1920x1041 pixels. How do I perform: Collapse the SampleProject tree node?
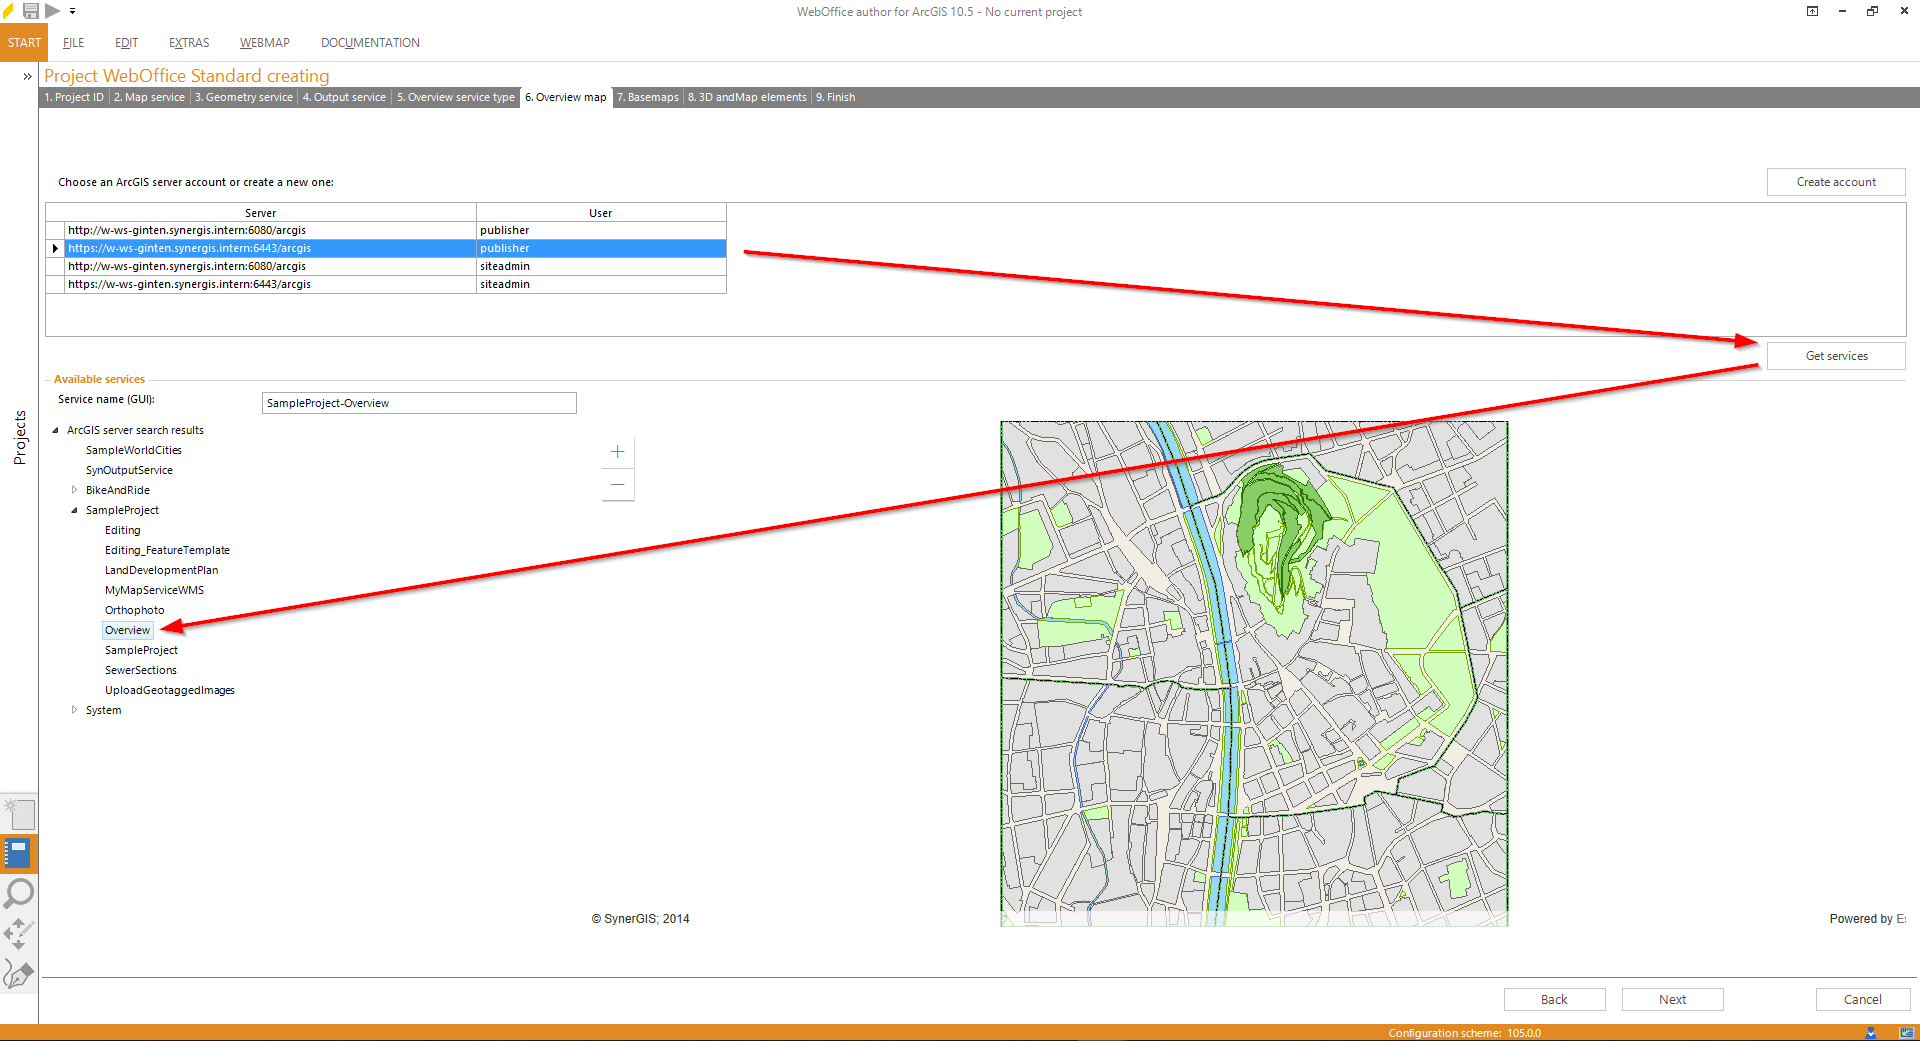[73, 510]
